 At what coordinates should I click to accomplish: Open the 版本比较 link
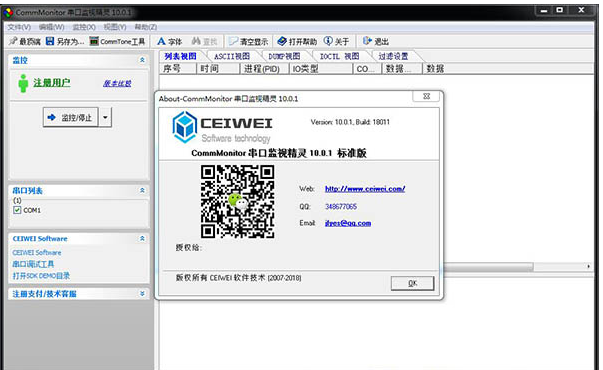tap(117, 83)
